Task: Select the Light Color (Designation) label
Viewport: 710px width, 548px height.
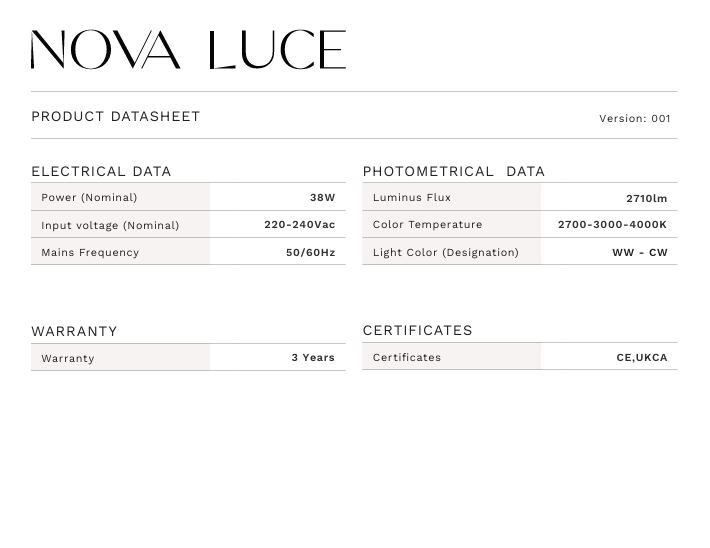Action: coord(446,252)
